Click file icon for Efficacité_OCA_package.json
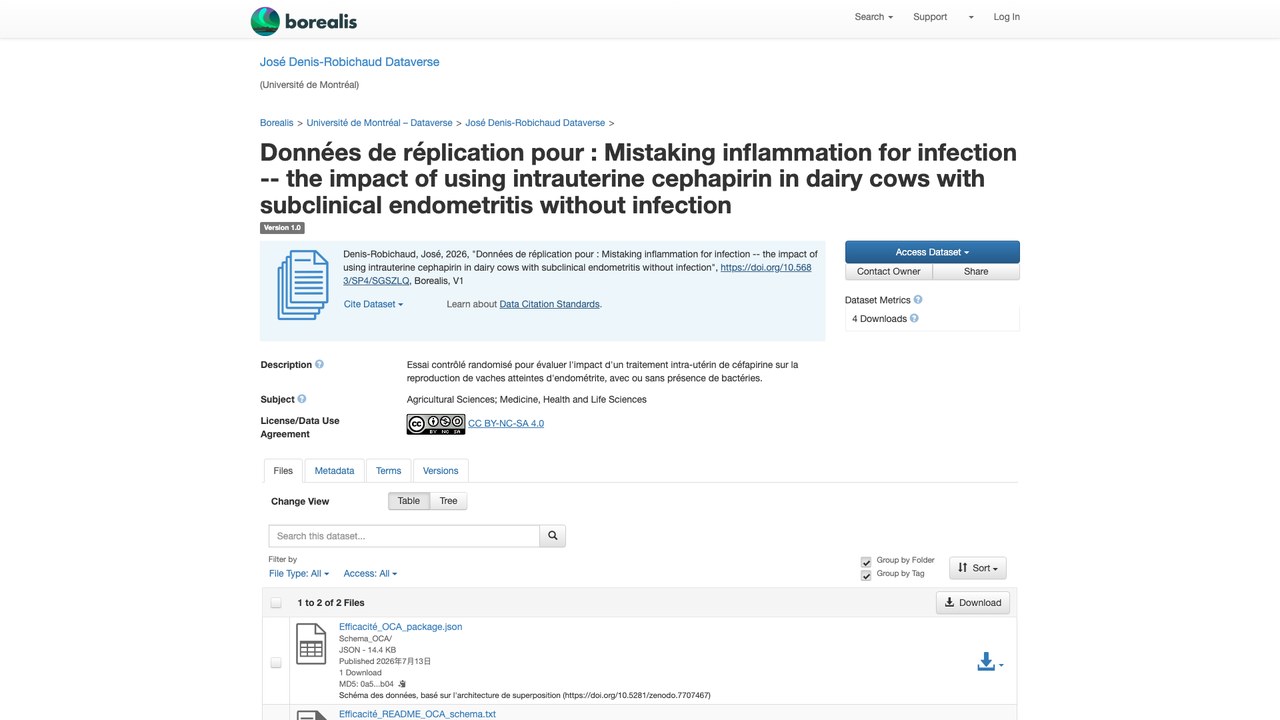This screenshot has width=1280, height=720. click(311, 644)
